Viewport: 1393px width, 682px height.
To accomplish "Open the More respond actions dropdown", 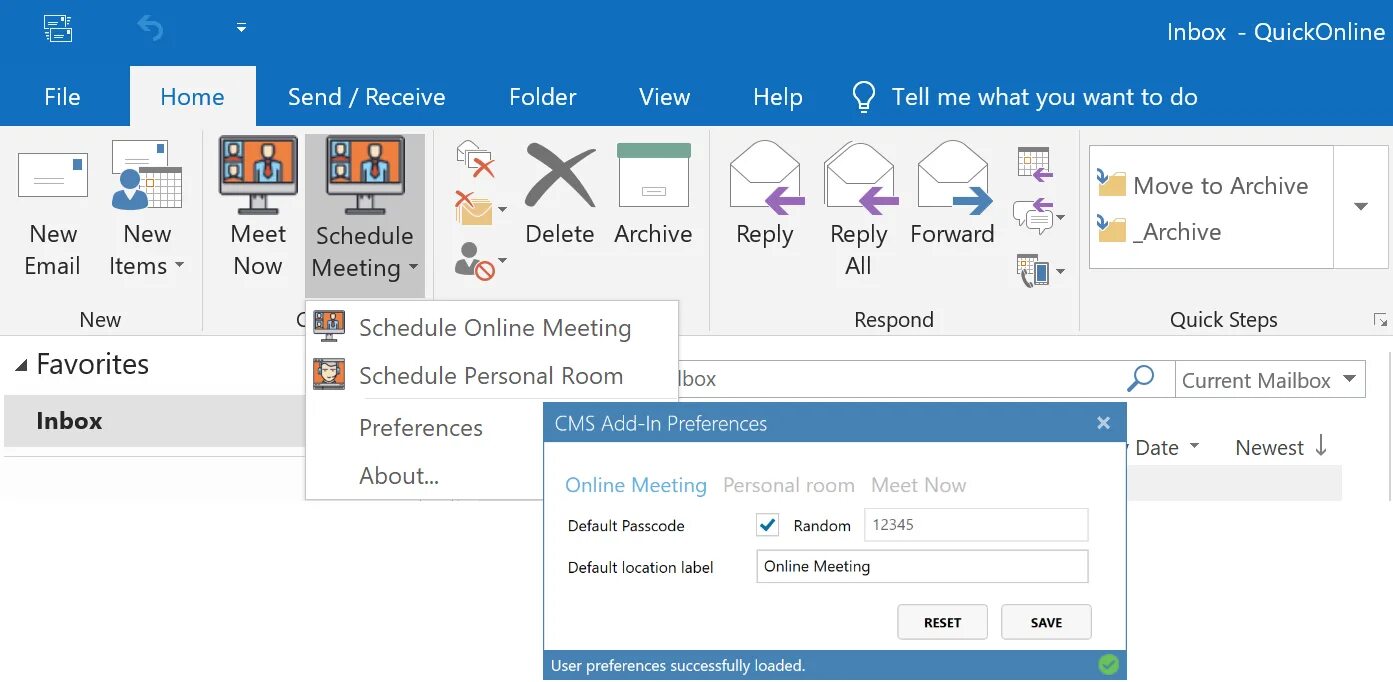I will (x=1040, y=270).
